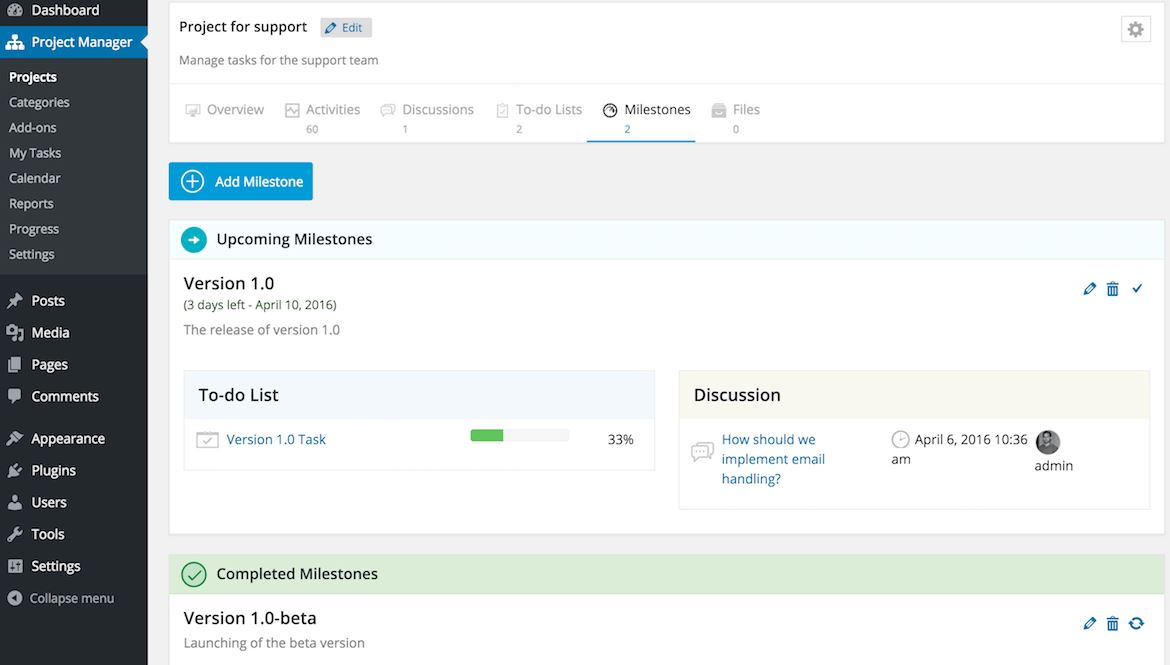The height and width of the screenshot is (665, 1170).
Task: Open the email handling discussion link
Action: 773,459
